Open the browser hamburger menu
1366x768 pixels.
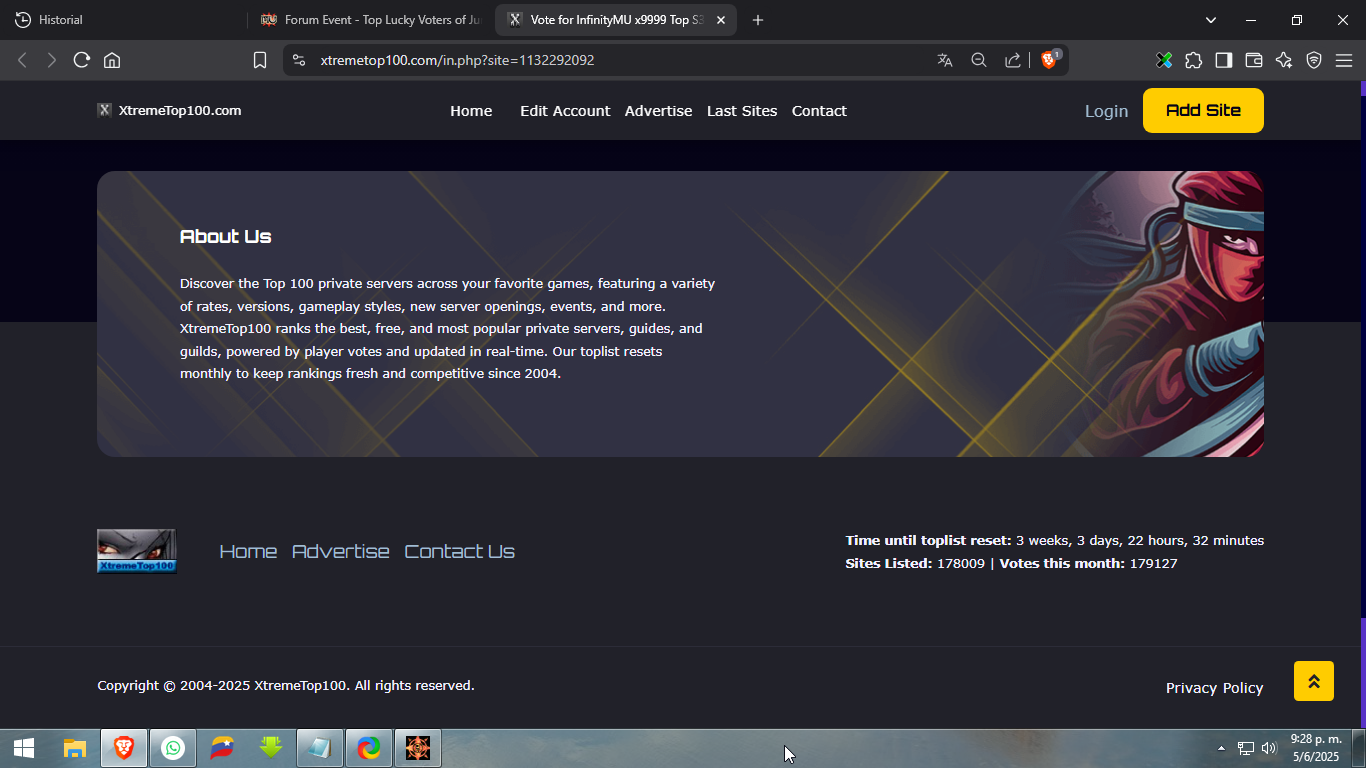coord(1344,60)
